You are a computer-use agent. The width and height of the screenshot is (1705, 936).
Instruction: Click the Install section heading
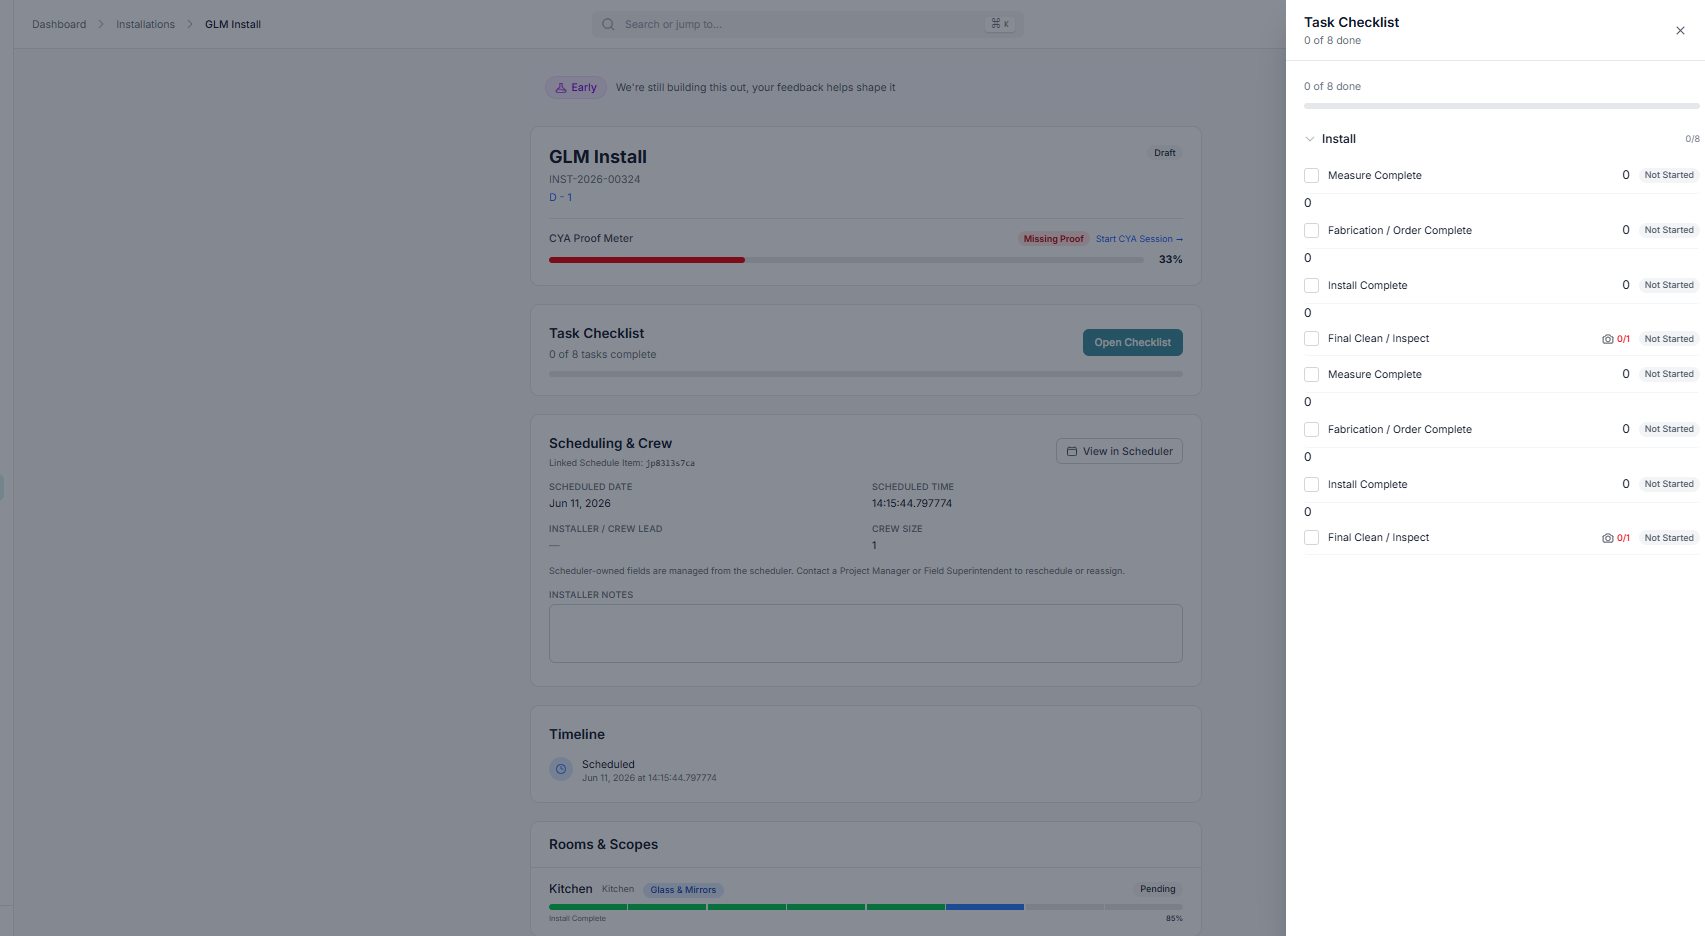point(1339,139)
